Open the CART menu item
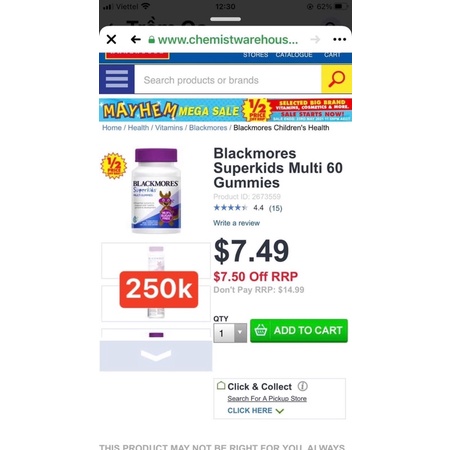This screenshot has height=450, width=450. click(x=332, y=55)
